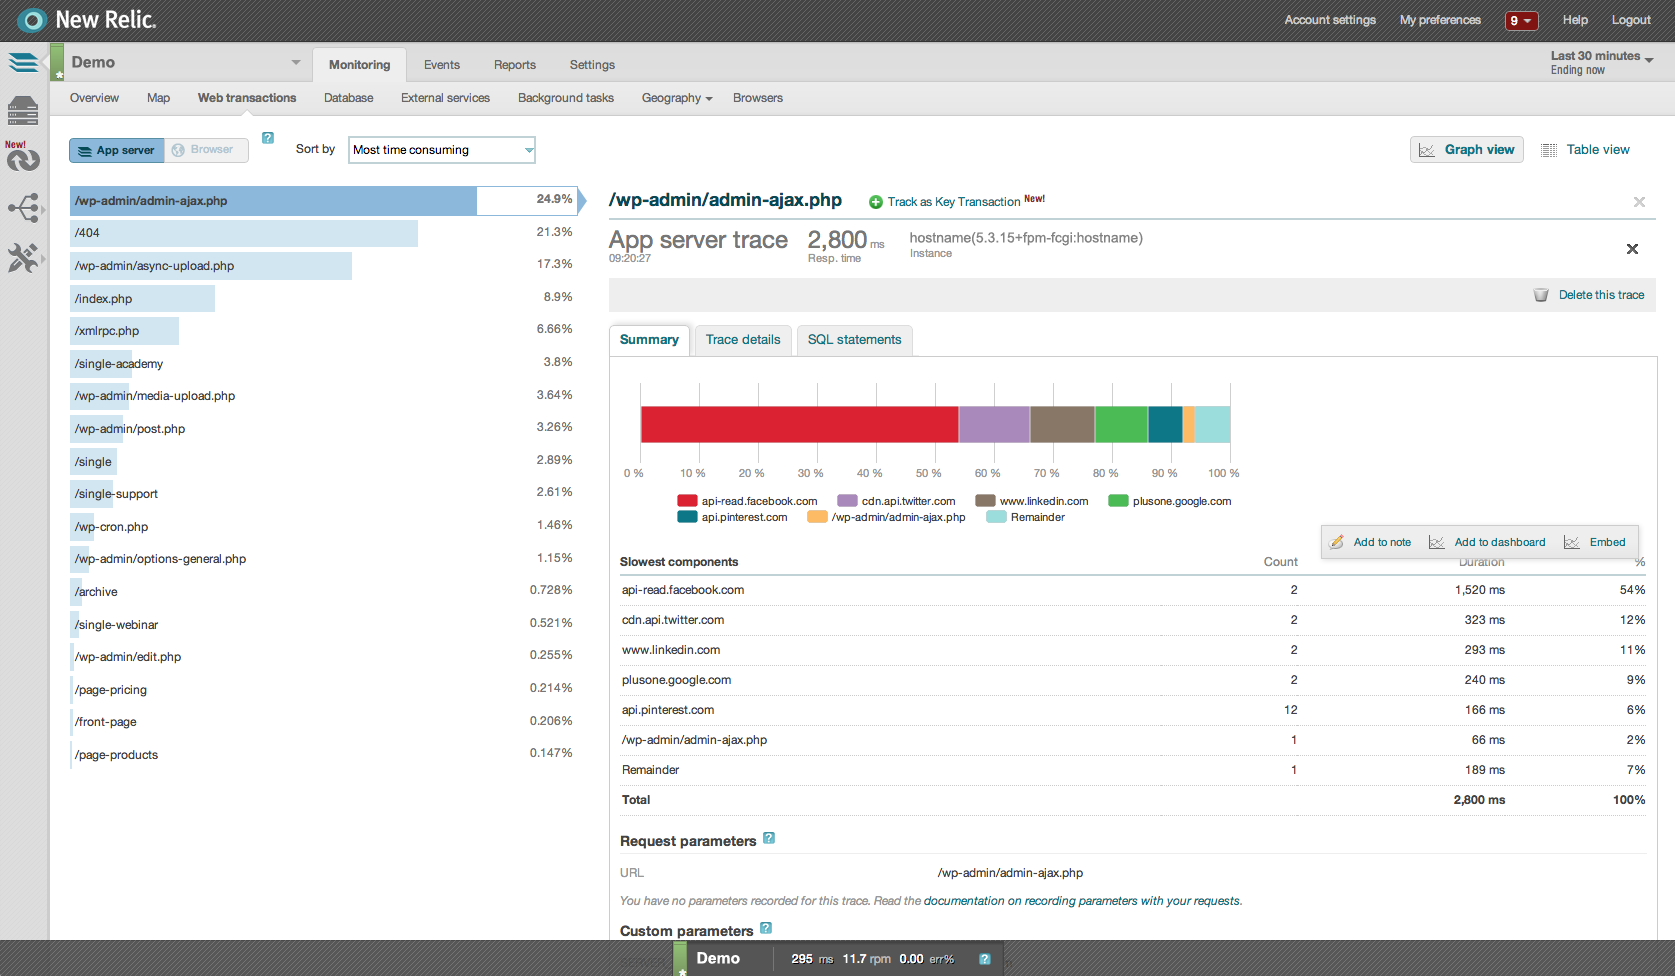The height and width of the screenshot is (976, 1675).
Task: Click red api-read.facebook.com legend swatch
Action: click(x=687, y=501)
